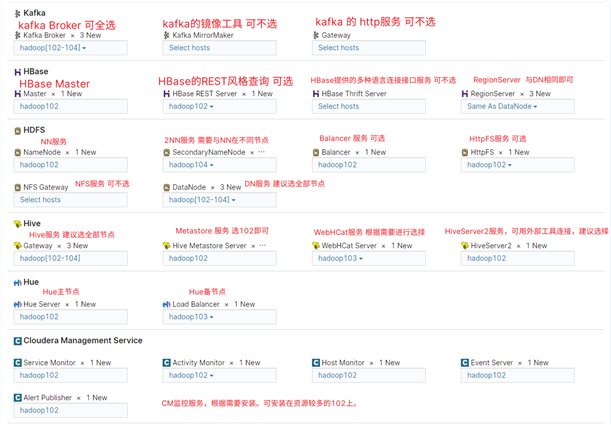Click Event Server hadoop102 host field
611x425 pixels.
[517, 375]
